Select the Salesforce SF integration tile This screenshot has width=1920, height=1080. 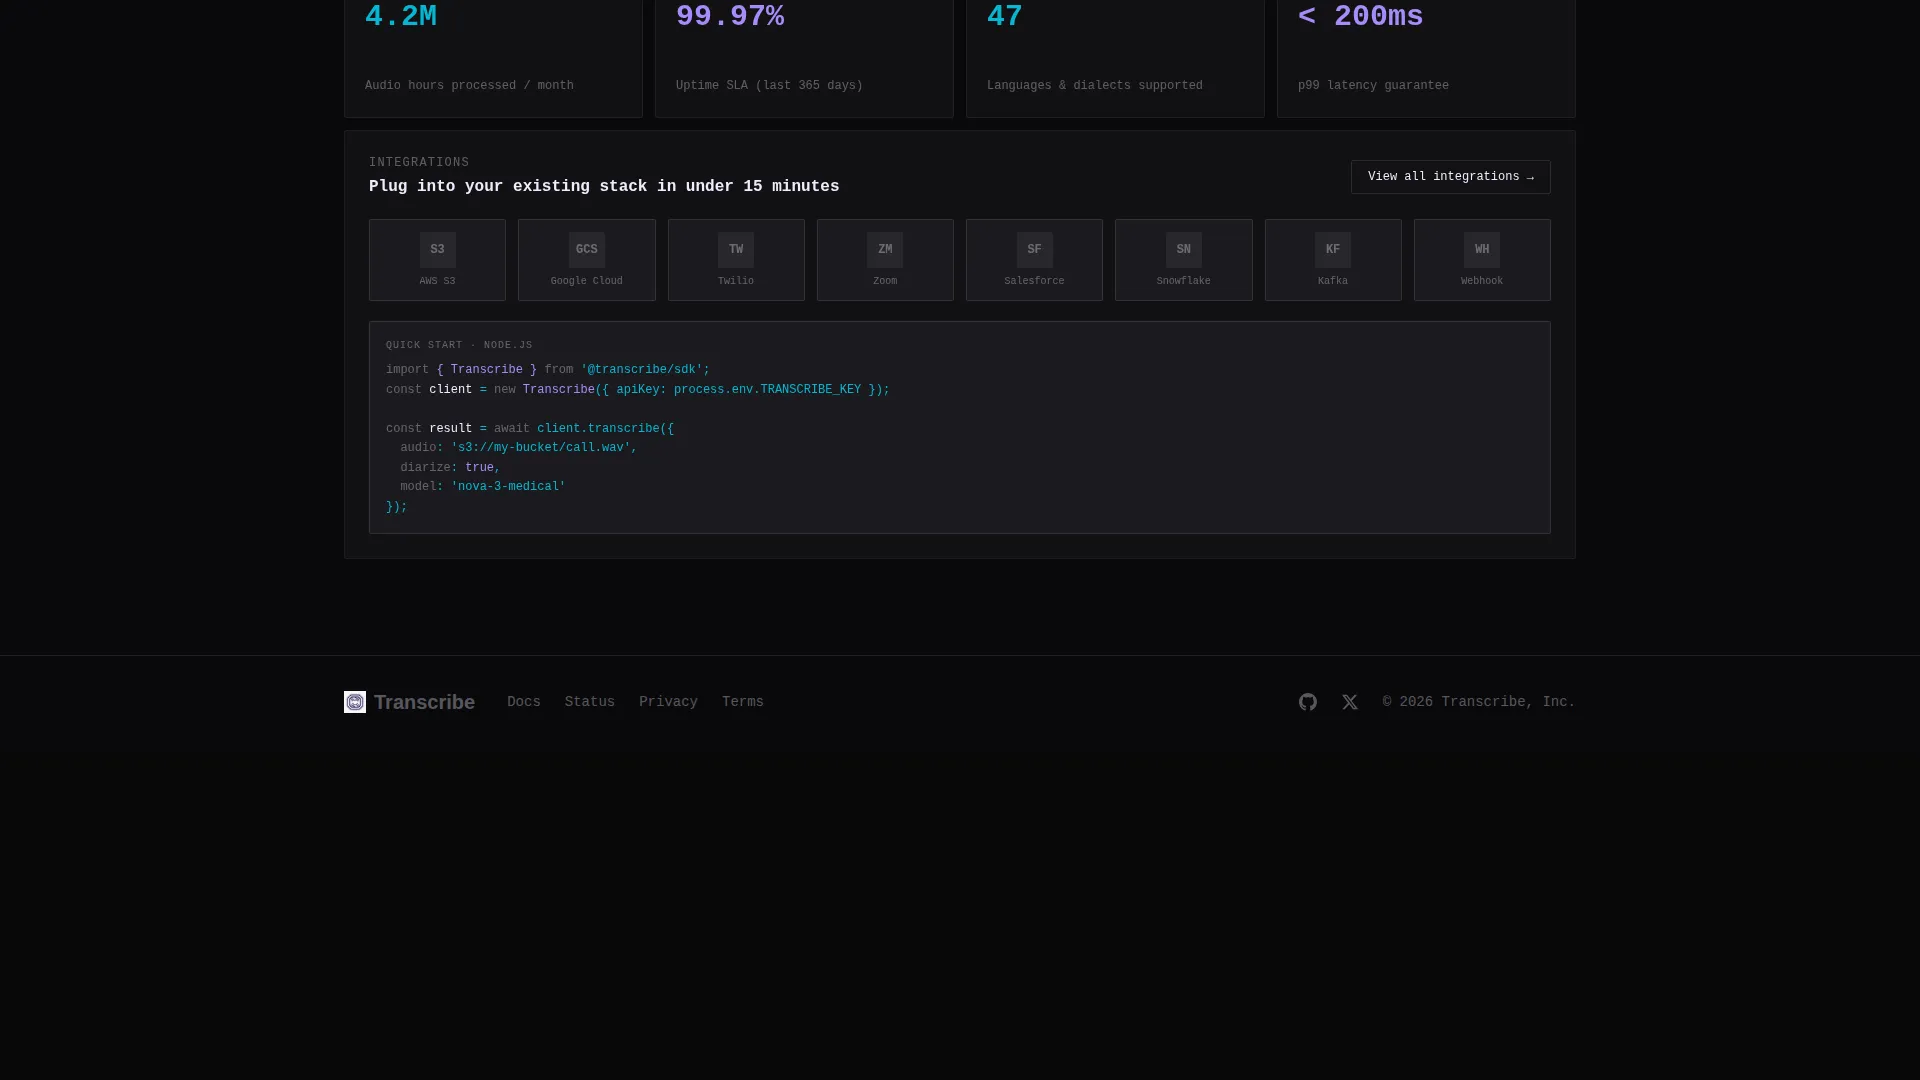click(x=1034, y=260)
